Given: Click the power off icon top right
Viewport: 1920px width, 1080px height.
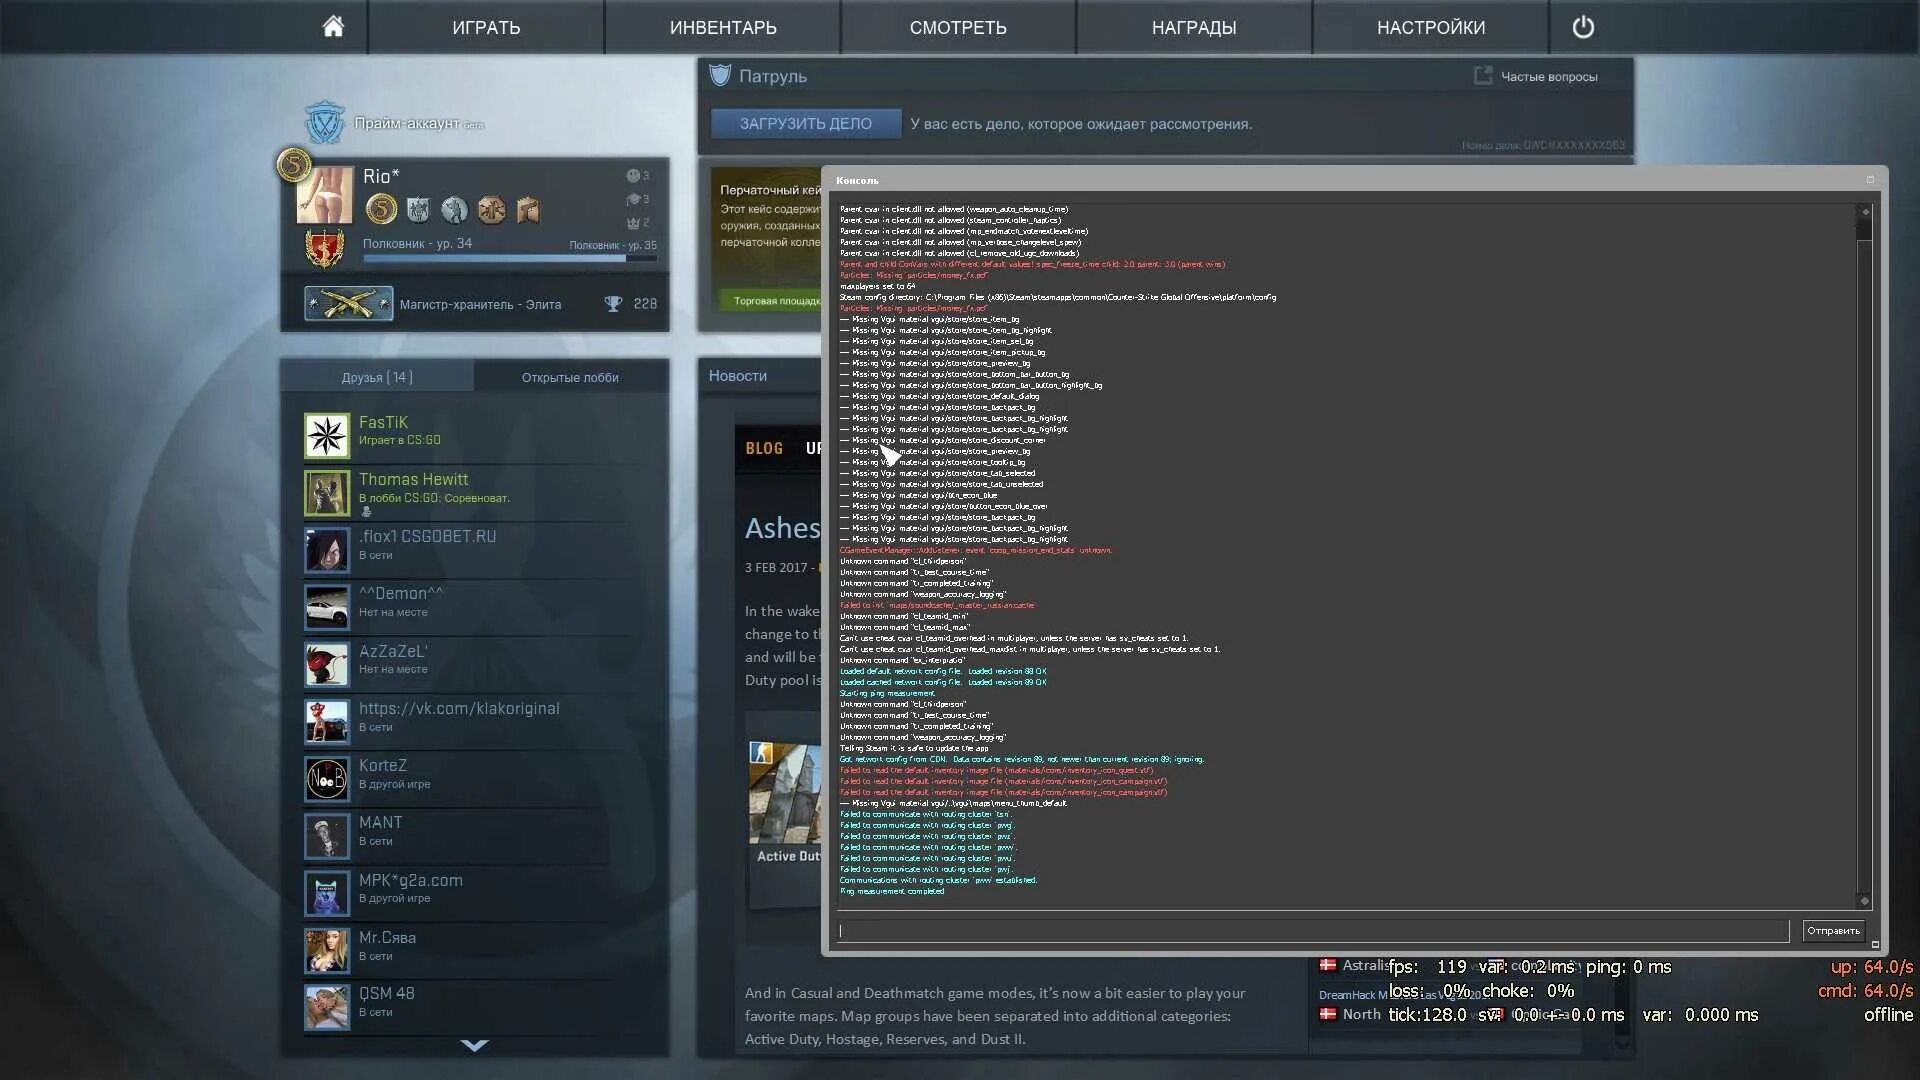Looking at the screenshot, I should tap(1583, 27).
